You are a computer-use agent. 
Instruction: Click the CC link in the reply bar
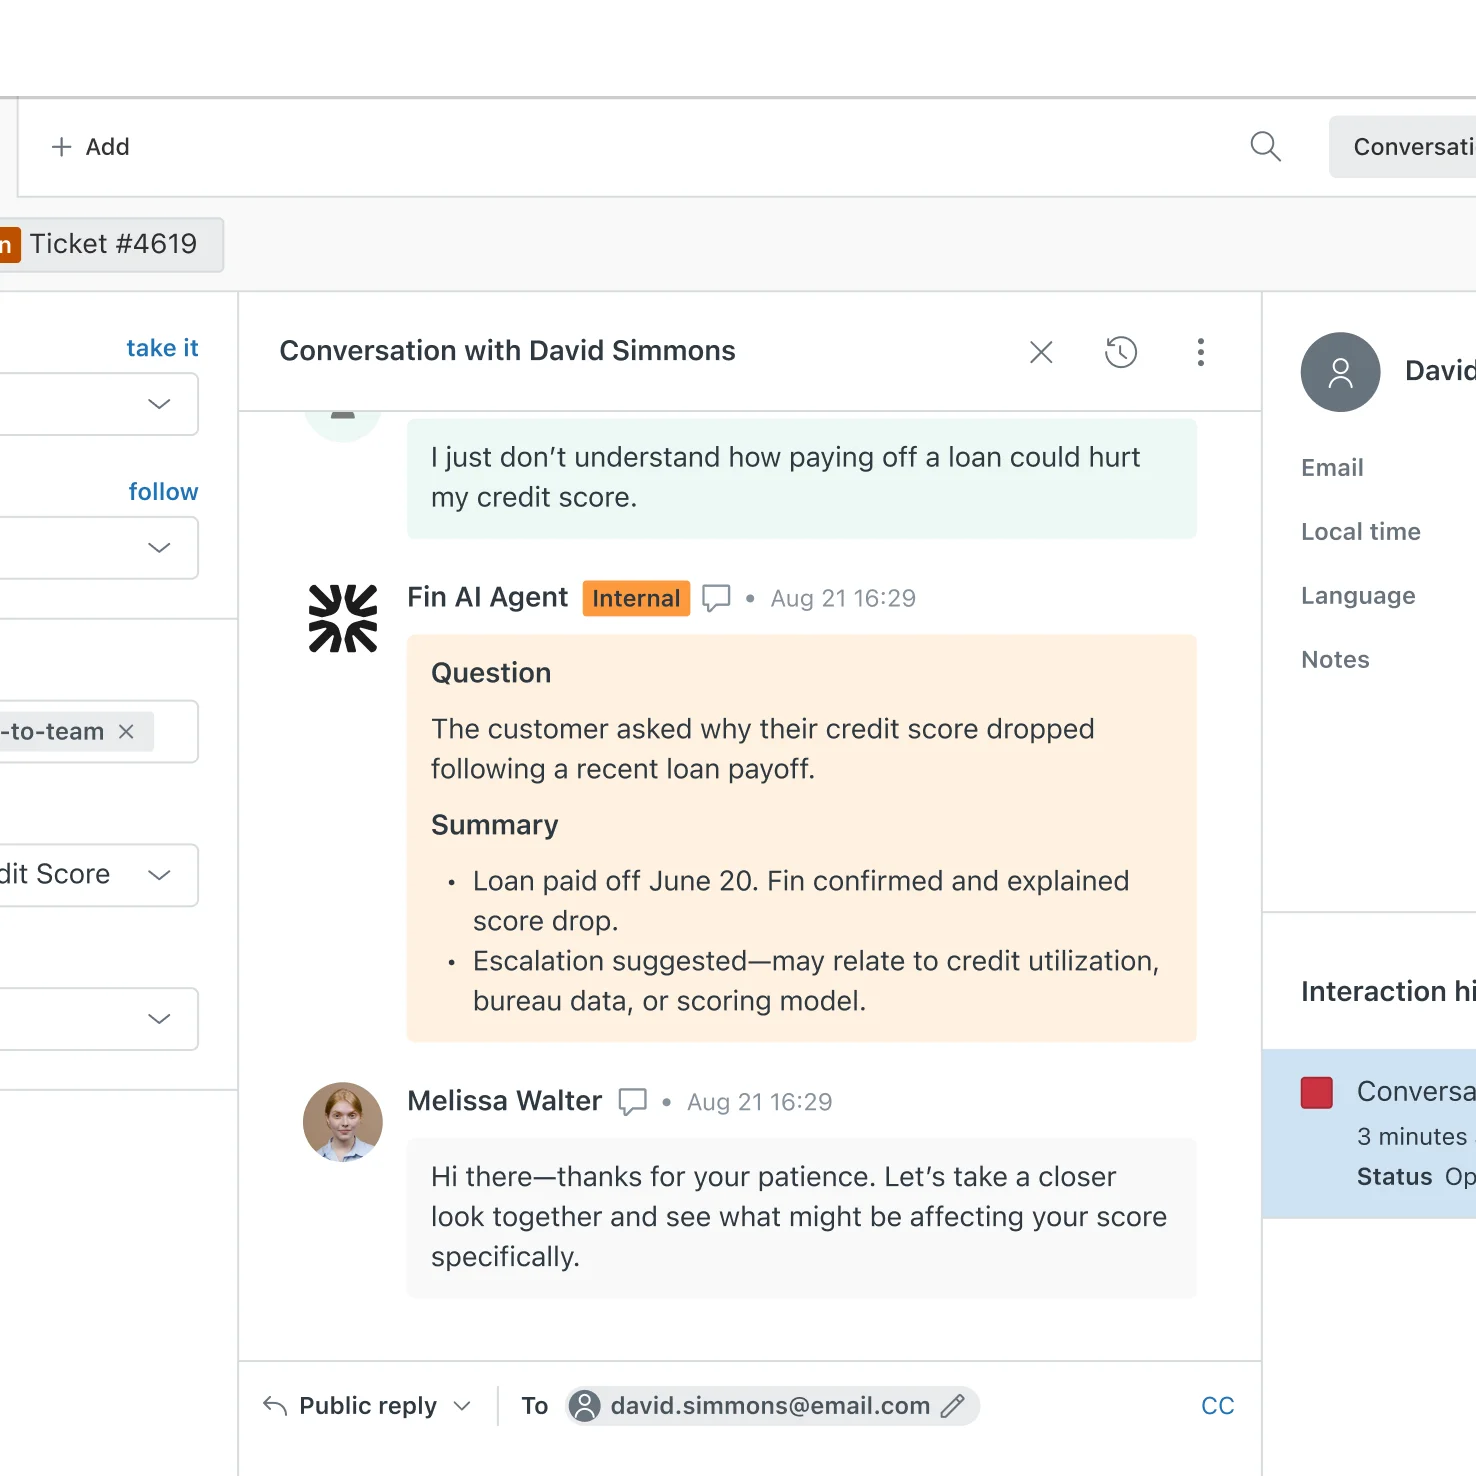[x=1217, y=1405]
